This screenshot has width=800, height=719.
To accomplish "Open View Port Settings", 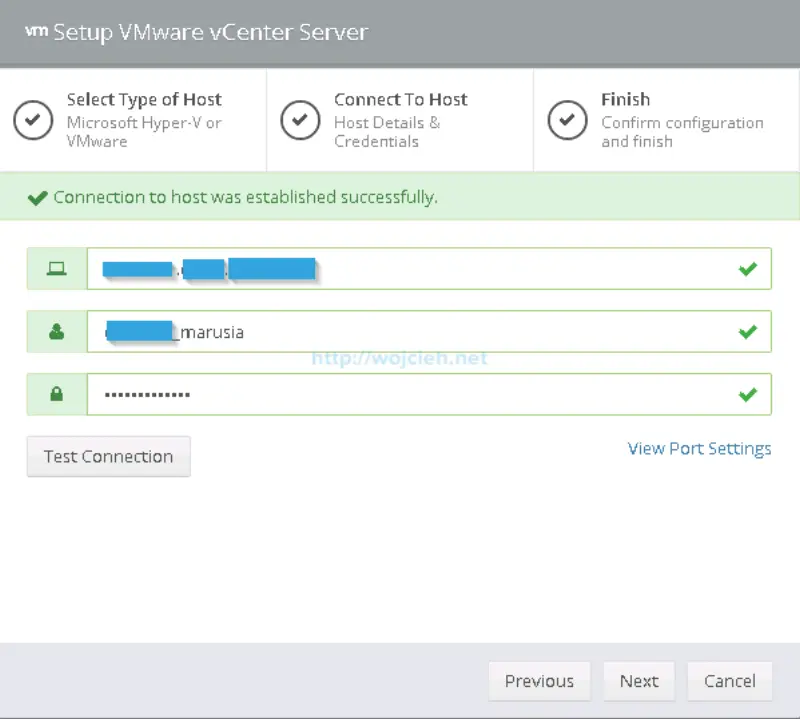I will [700, 448].
